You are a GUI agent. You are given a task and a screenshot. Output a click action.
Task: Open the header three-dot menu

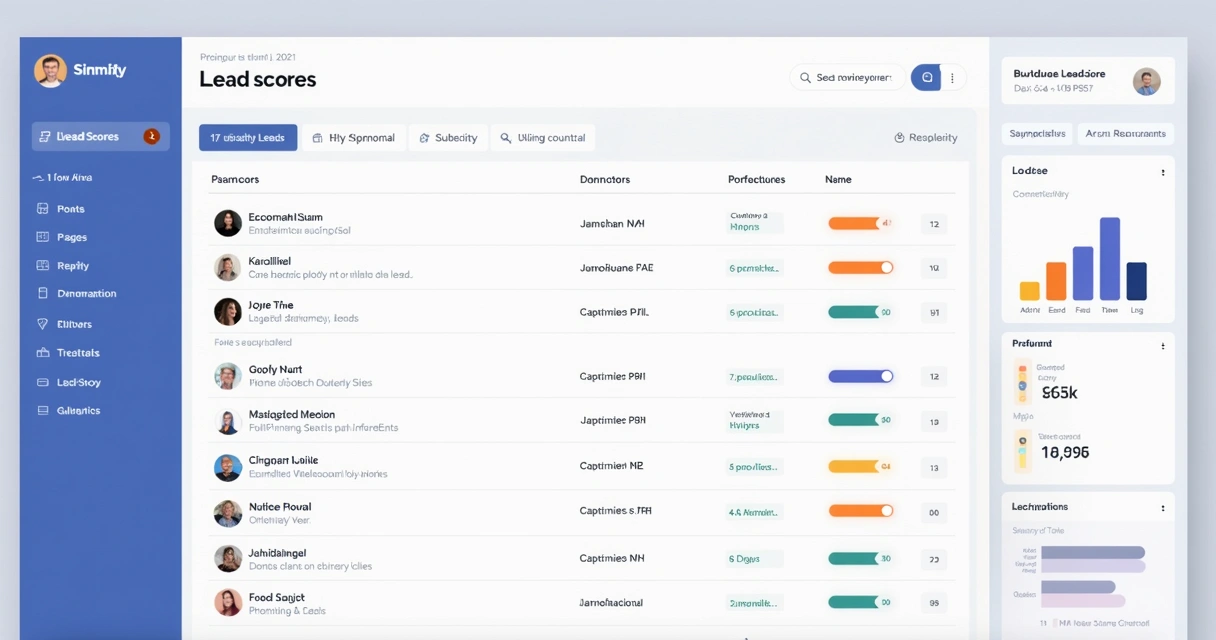[x=952, y=78]
